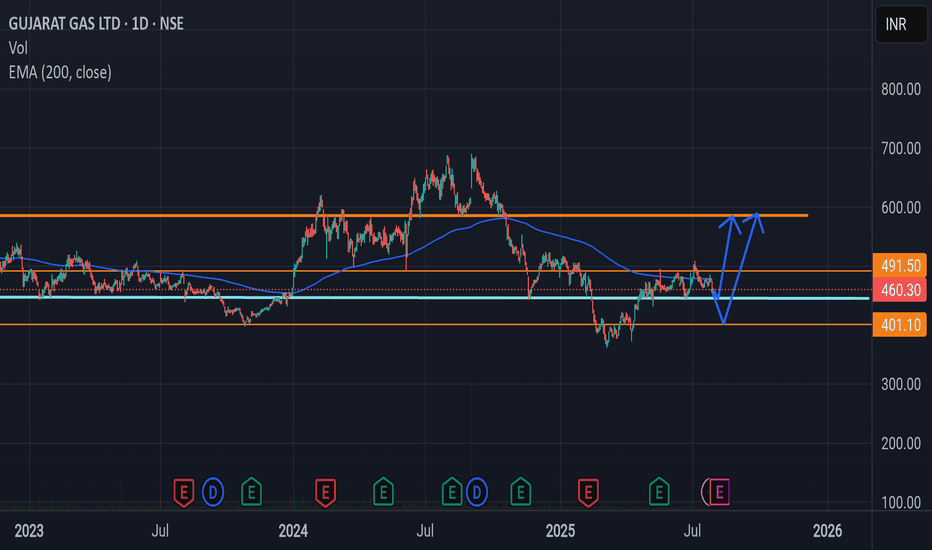Select the green E marker in late 2024
The image size is (932, 550).
pos(521,492)
